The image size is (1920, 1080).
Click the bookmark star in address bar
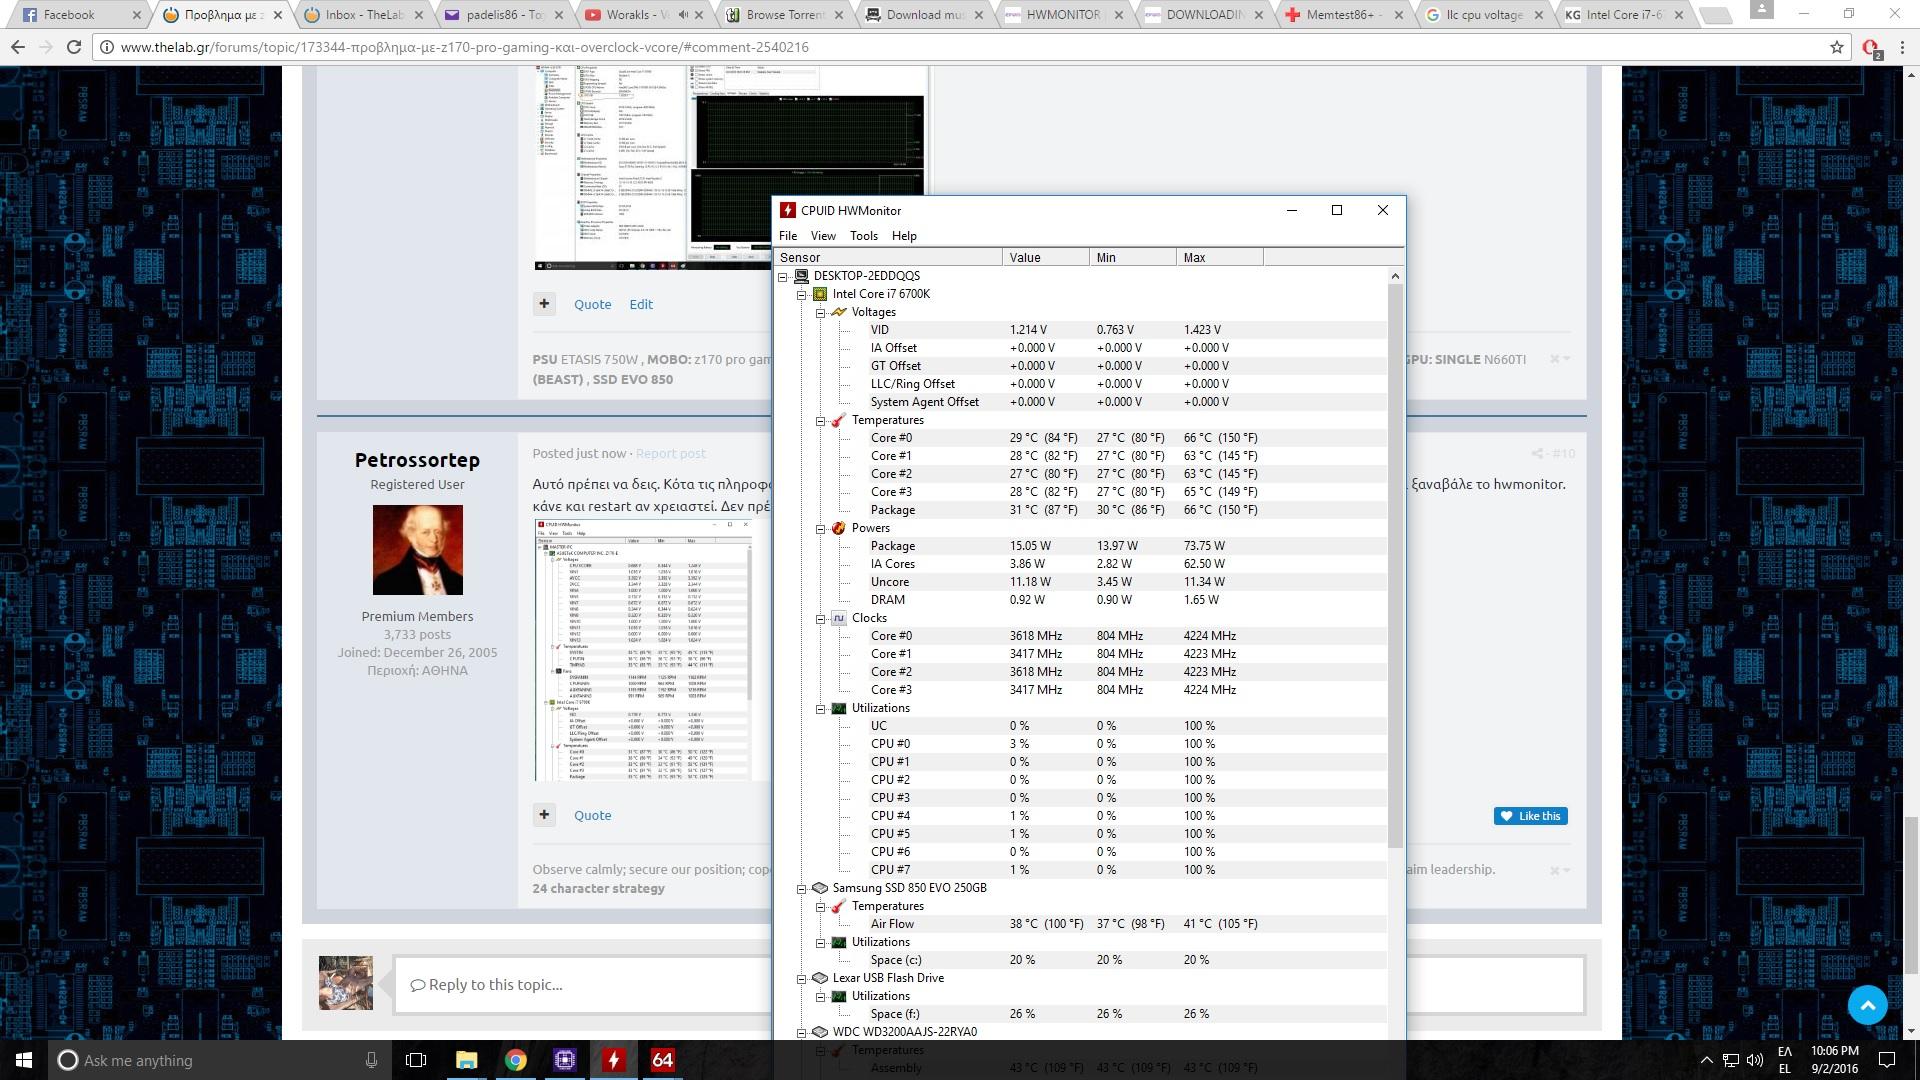(1836, 47)
